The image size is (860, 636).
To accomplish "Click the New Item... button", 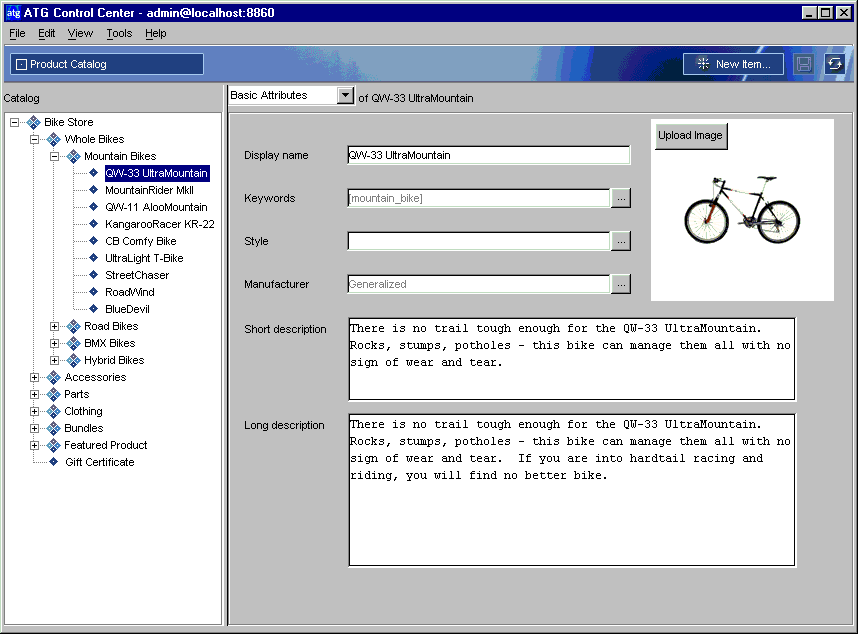I will (733, 64).
